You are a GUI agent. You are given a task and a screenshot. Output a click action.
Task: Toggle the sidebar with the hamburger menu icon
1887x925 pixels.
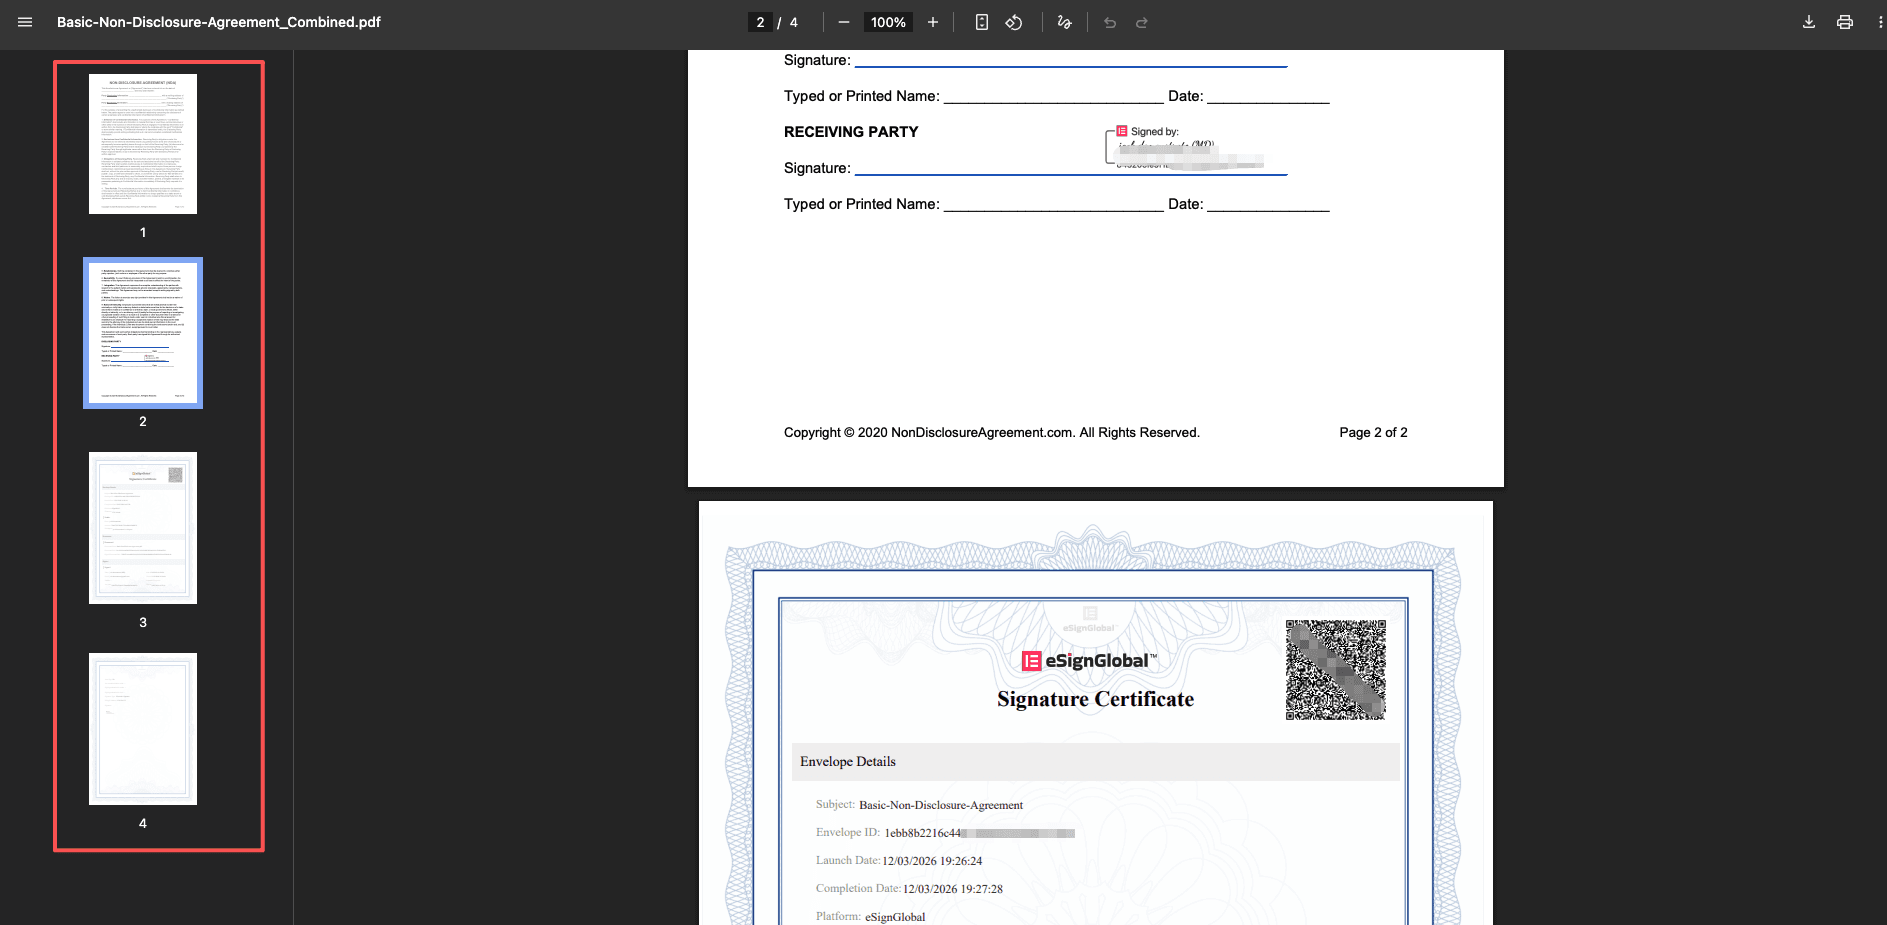(x=25, y=22)
